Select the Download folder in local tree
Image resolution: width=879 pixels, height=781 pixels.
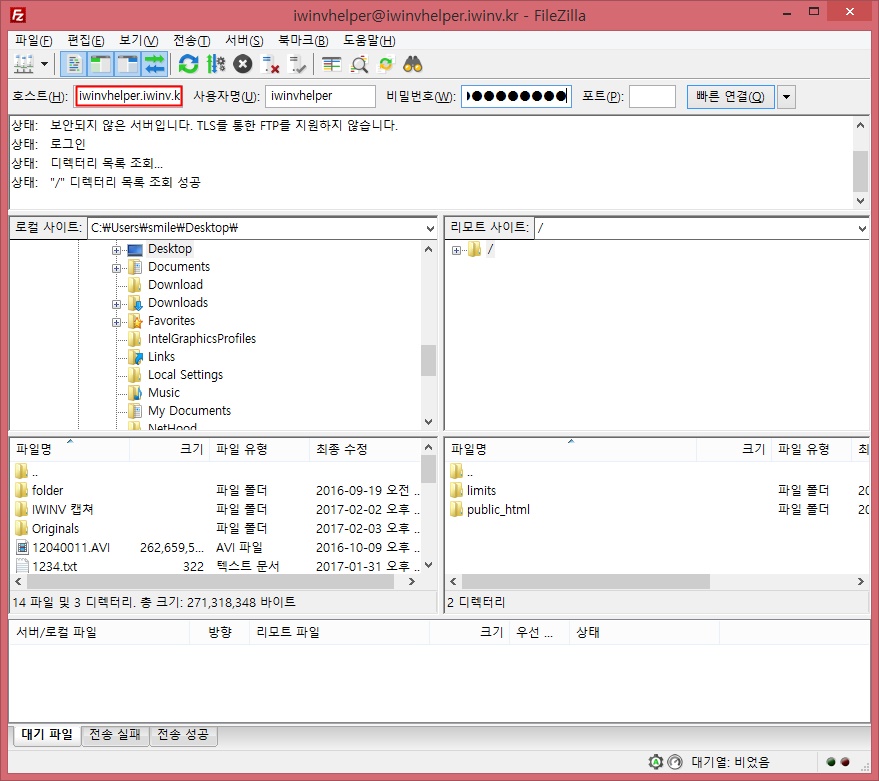pyautogui.click(x=175, y=285)
